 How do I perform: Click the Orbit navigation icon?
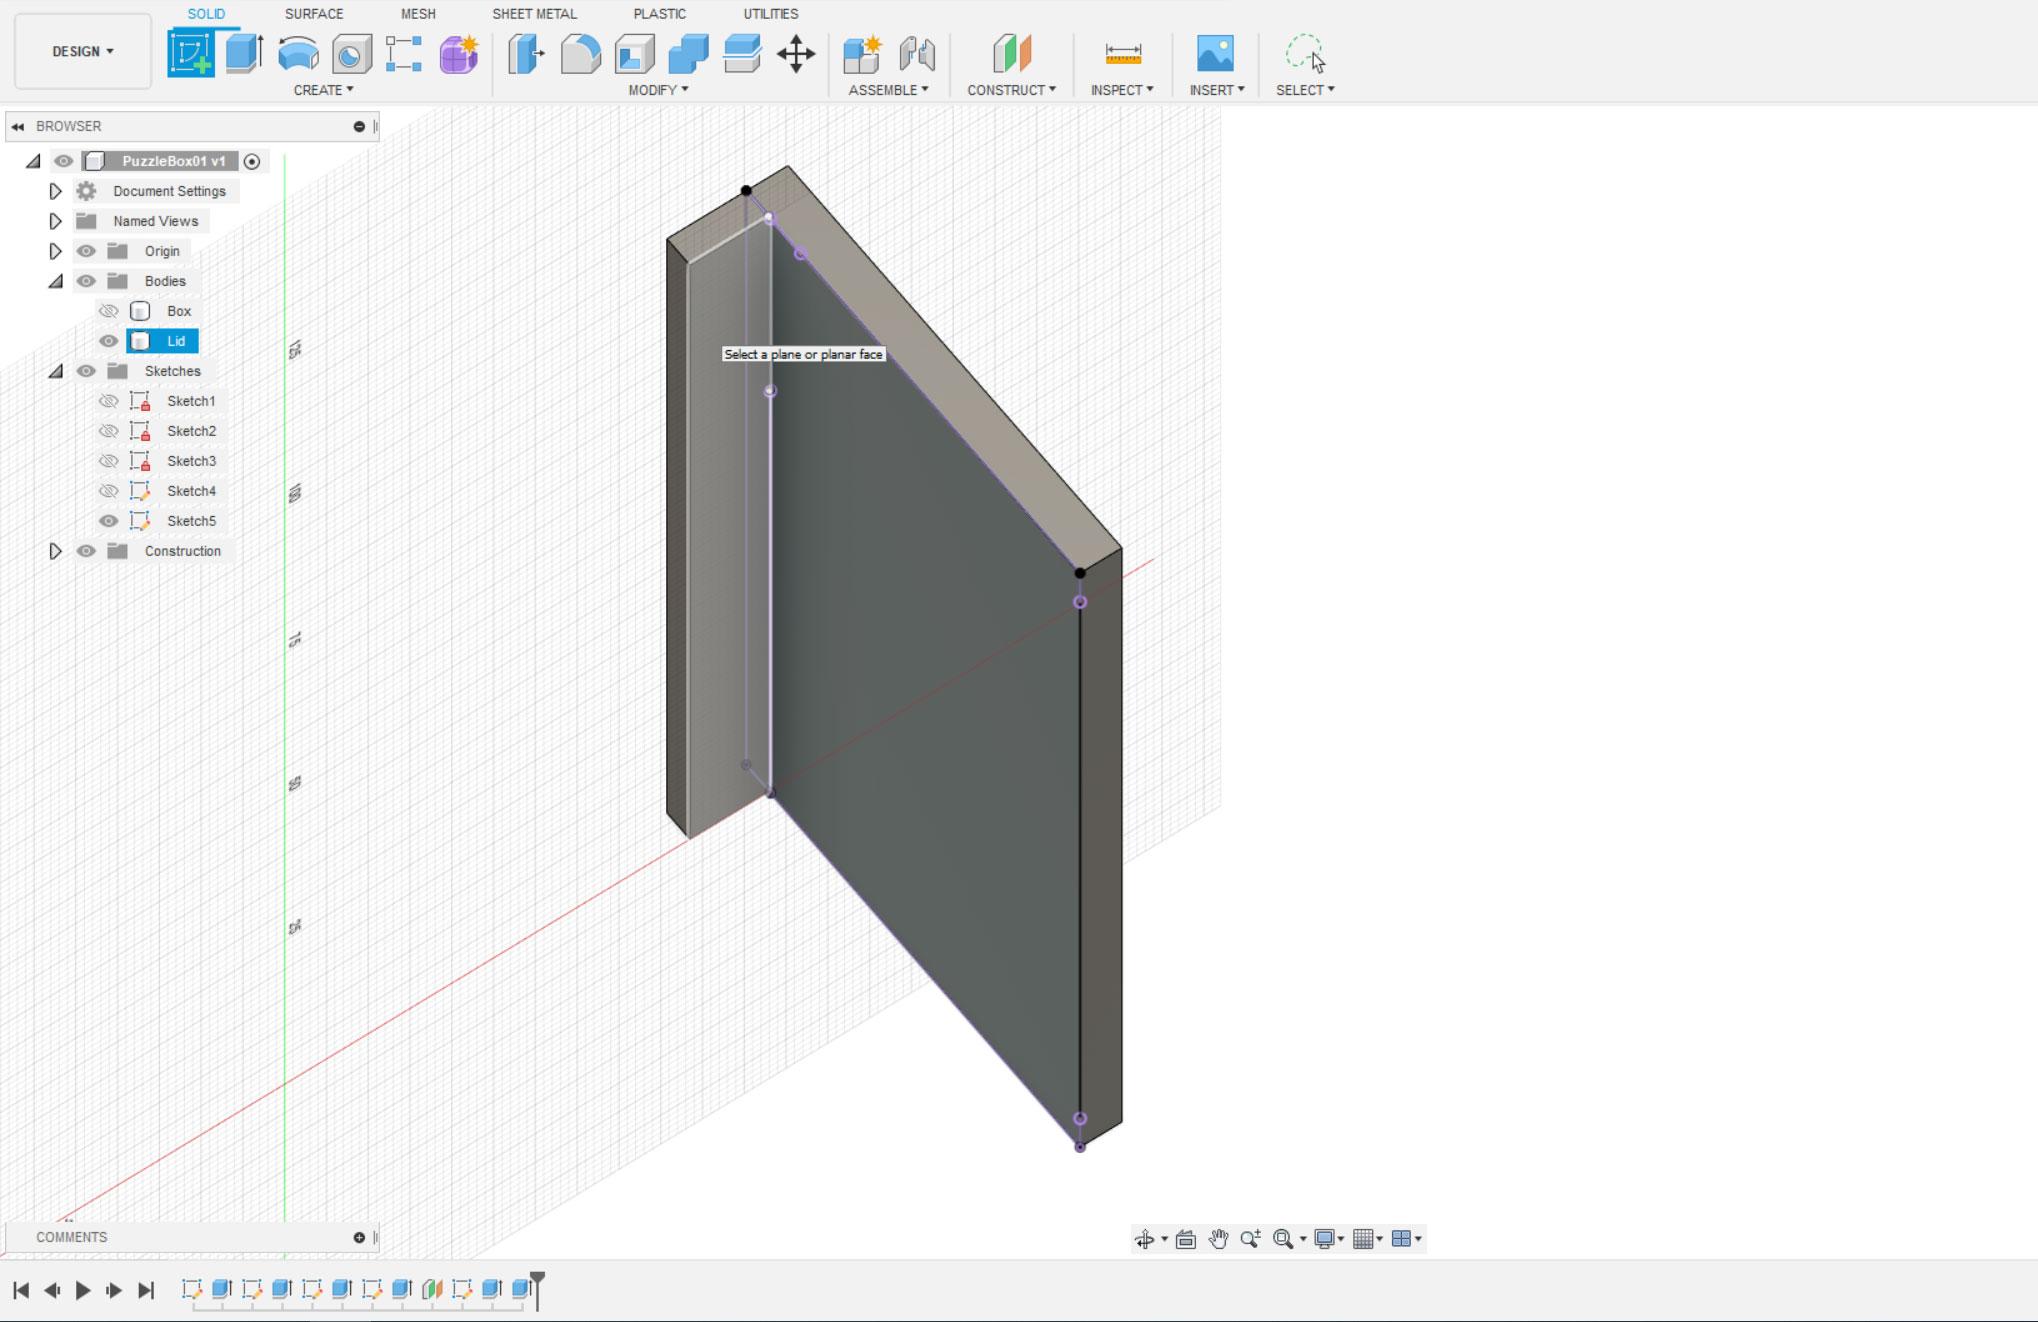point(1145,1239)
